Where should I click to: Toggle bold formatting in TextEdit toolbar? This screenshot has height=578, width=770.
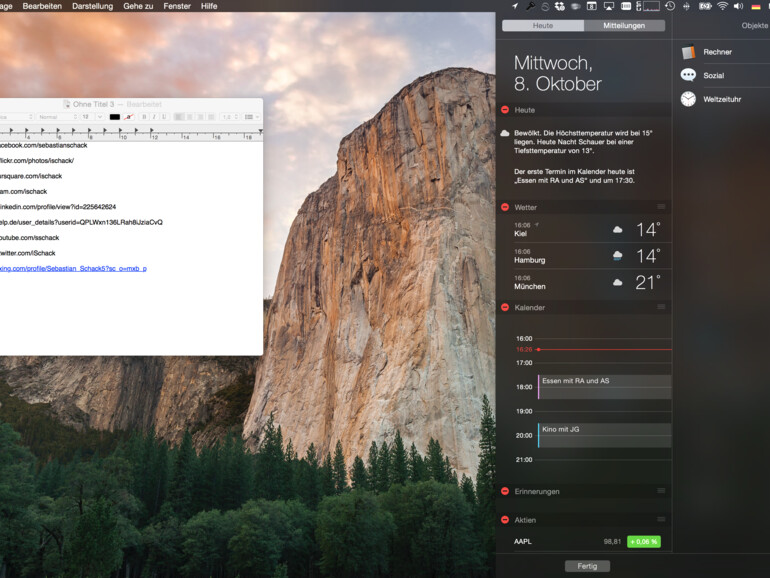[x=144, y=117]
